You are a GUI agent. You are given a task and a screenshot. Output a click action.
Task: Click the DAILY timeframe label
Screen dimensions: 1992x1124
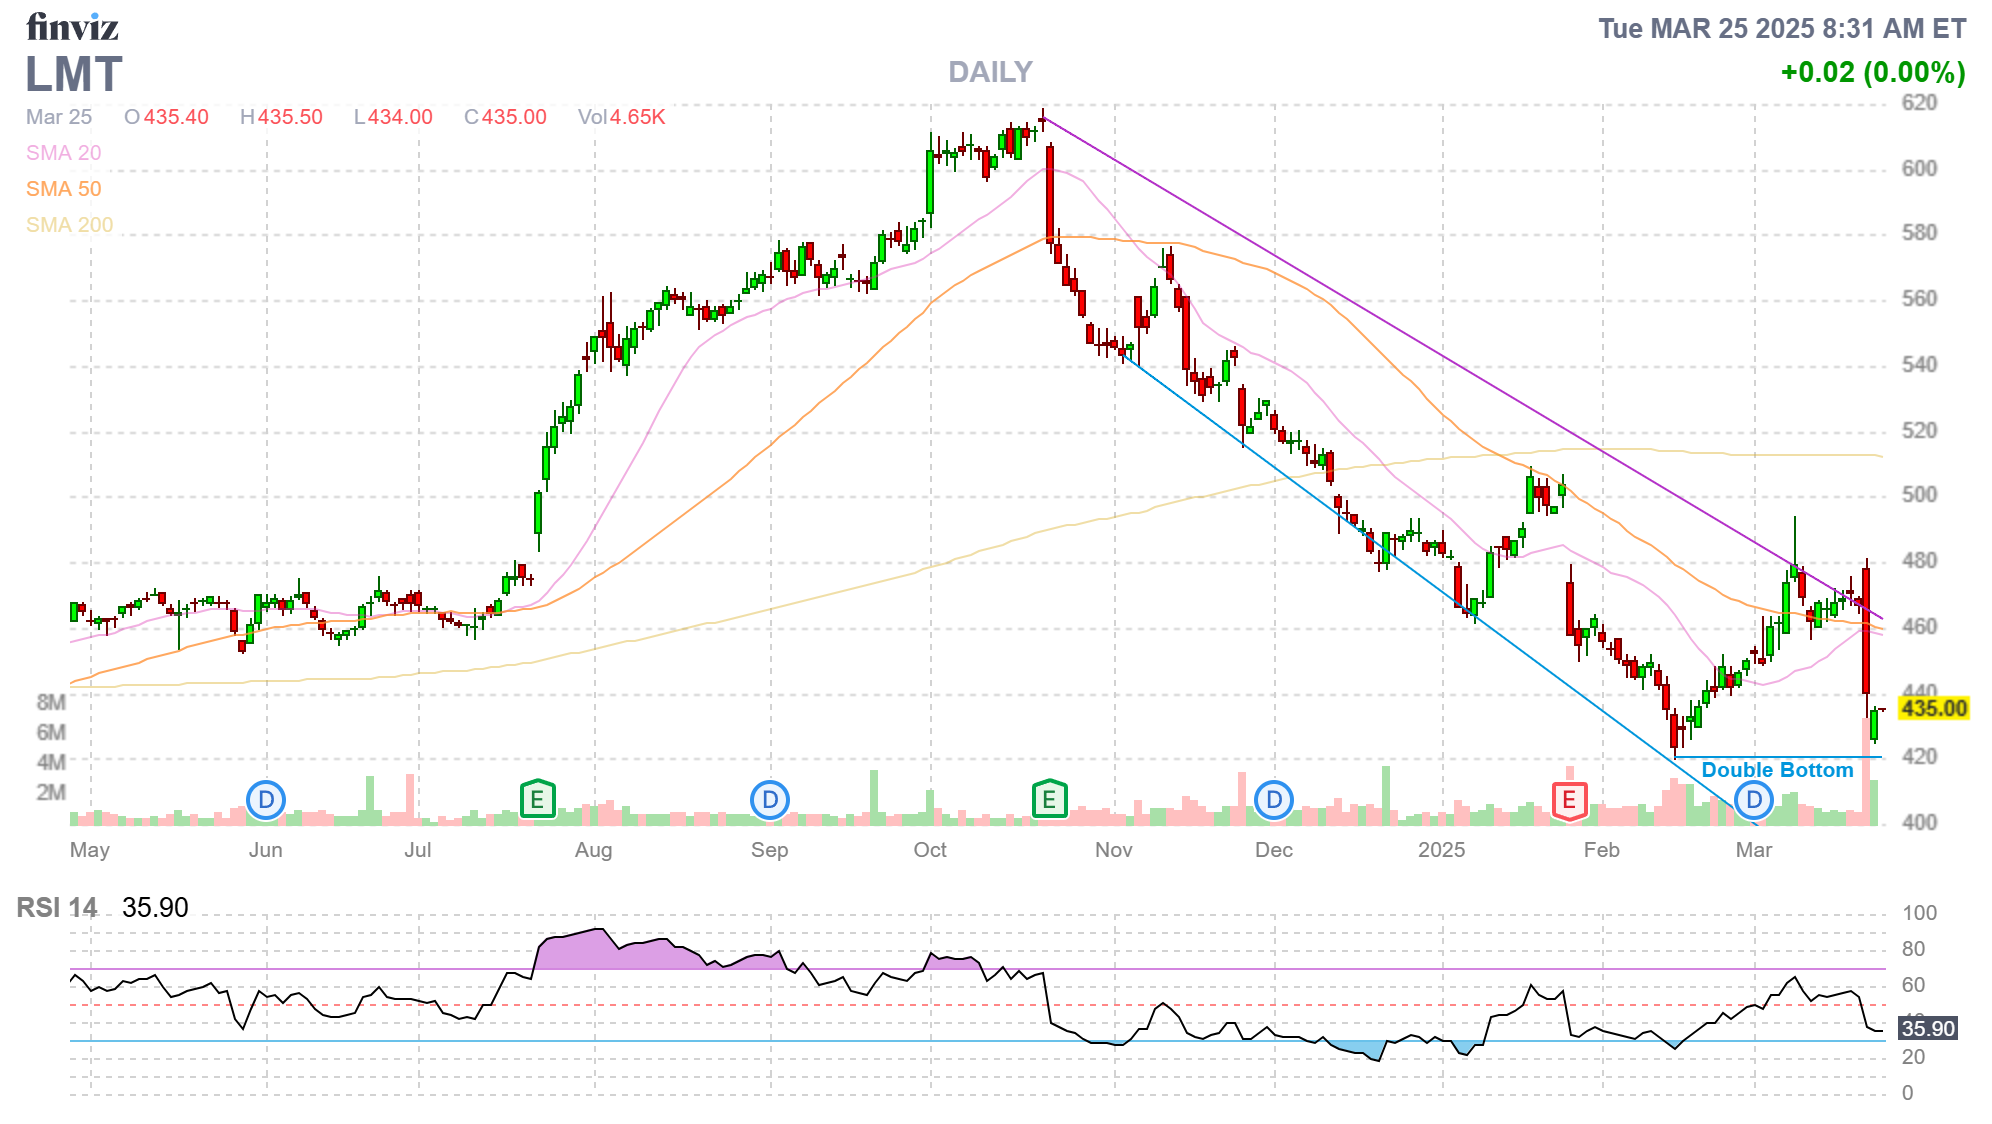[990, 72]
